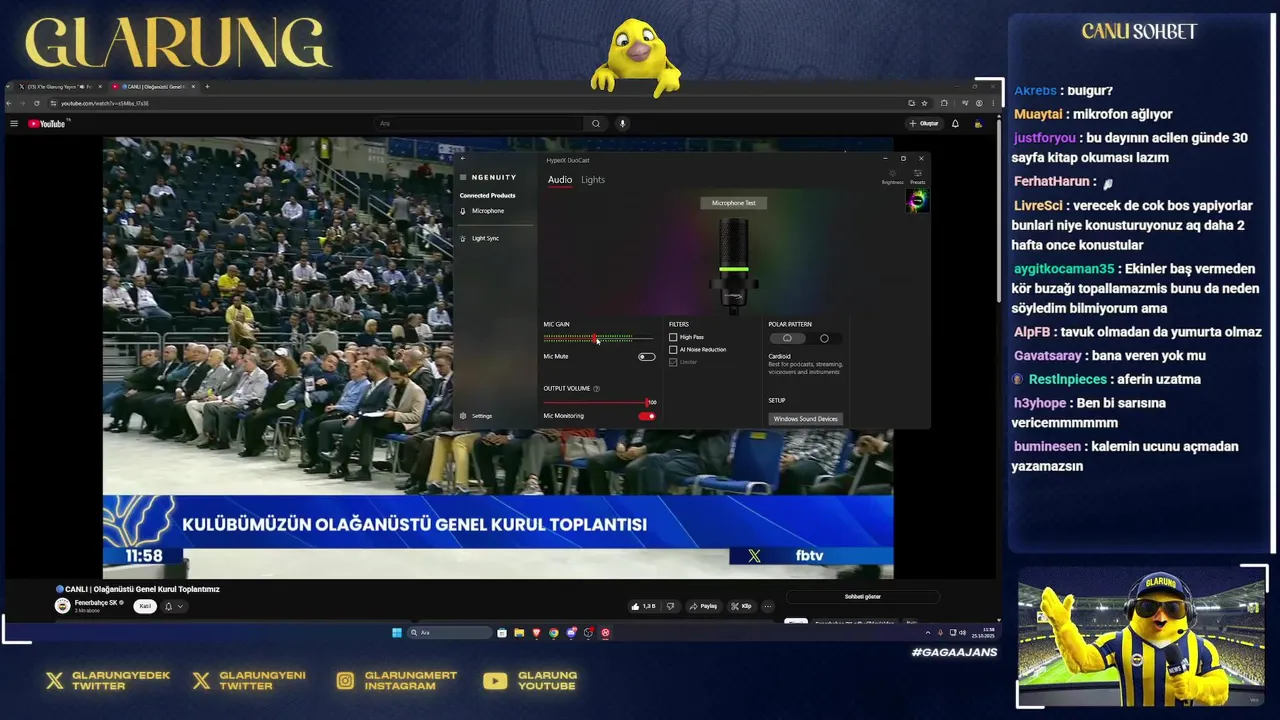Screen dimensions: 1280x720
Task: Open YouTube notifications bell
Action: [955, 124]
